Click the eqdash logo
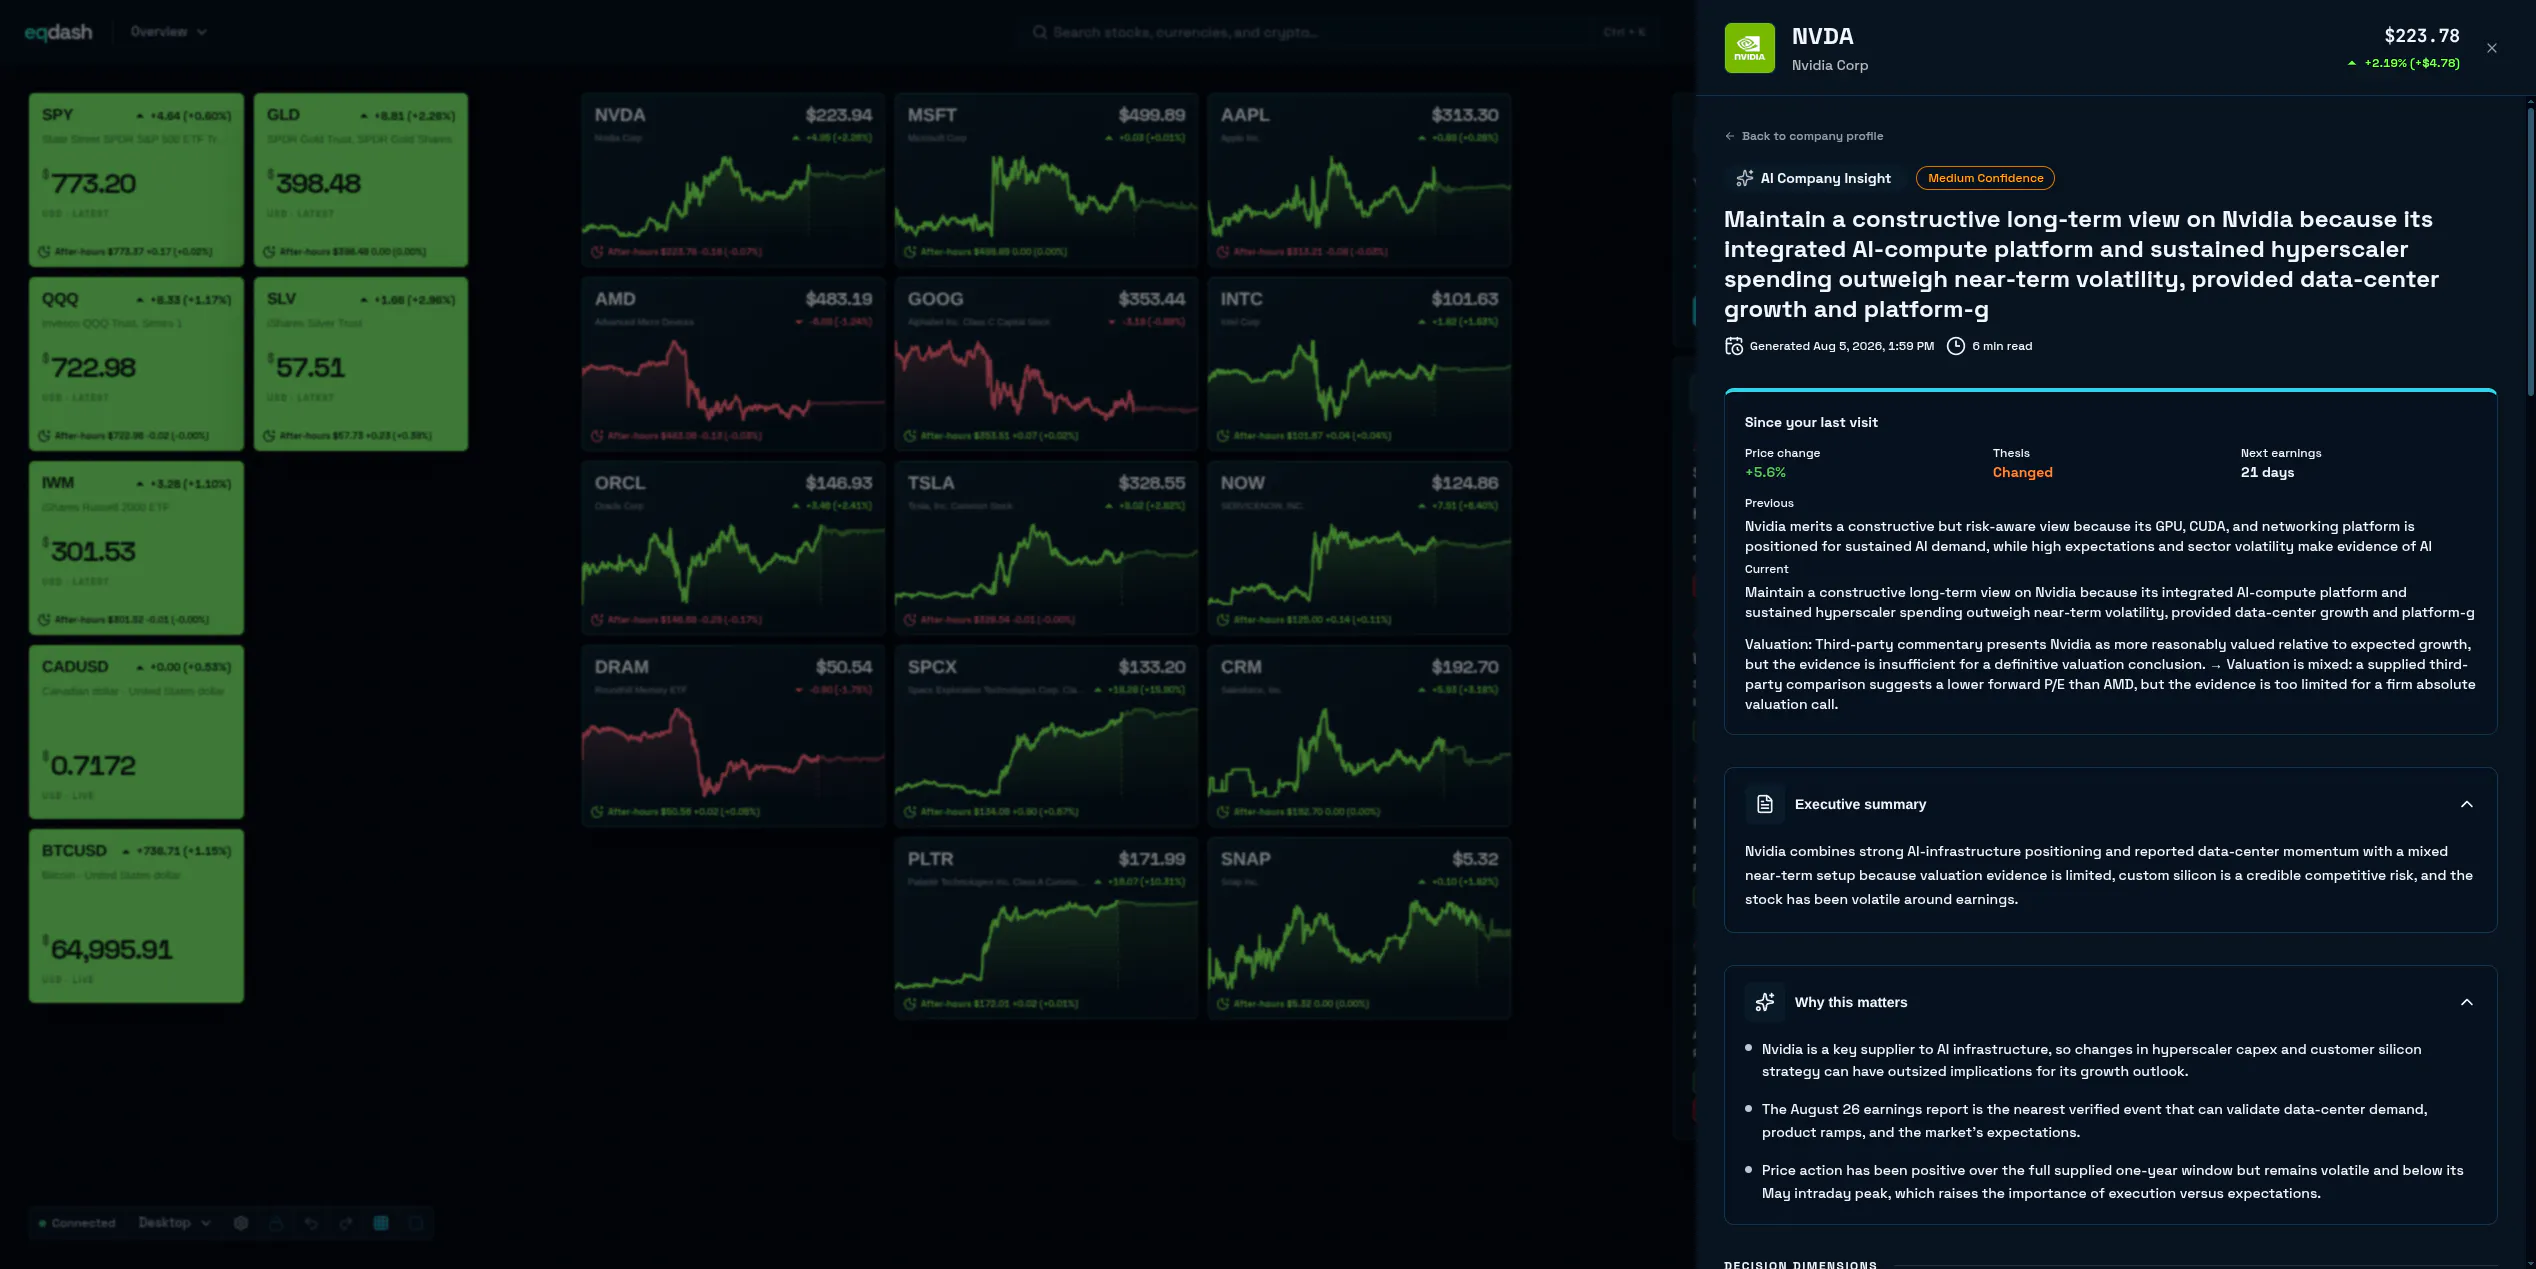The image size is (2536, 1269). (x=58, y=32)
